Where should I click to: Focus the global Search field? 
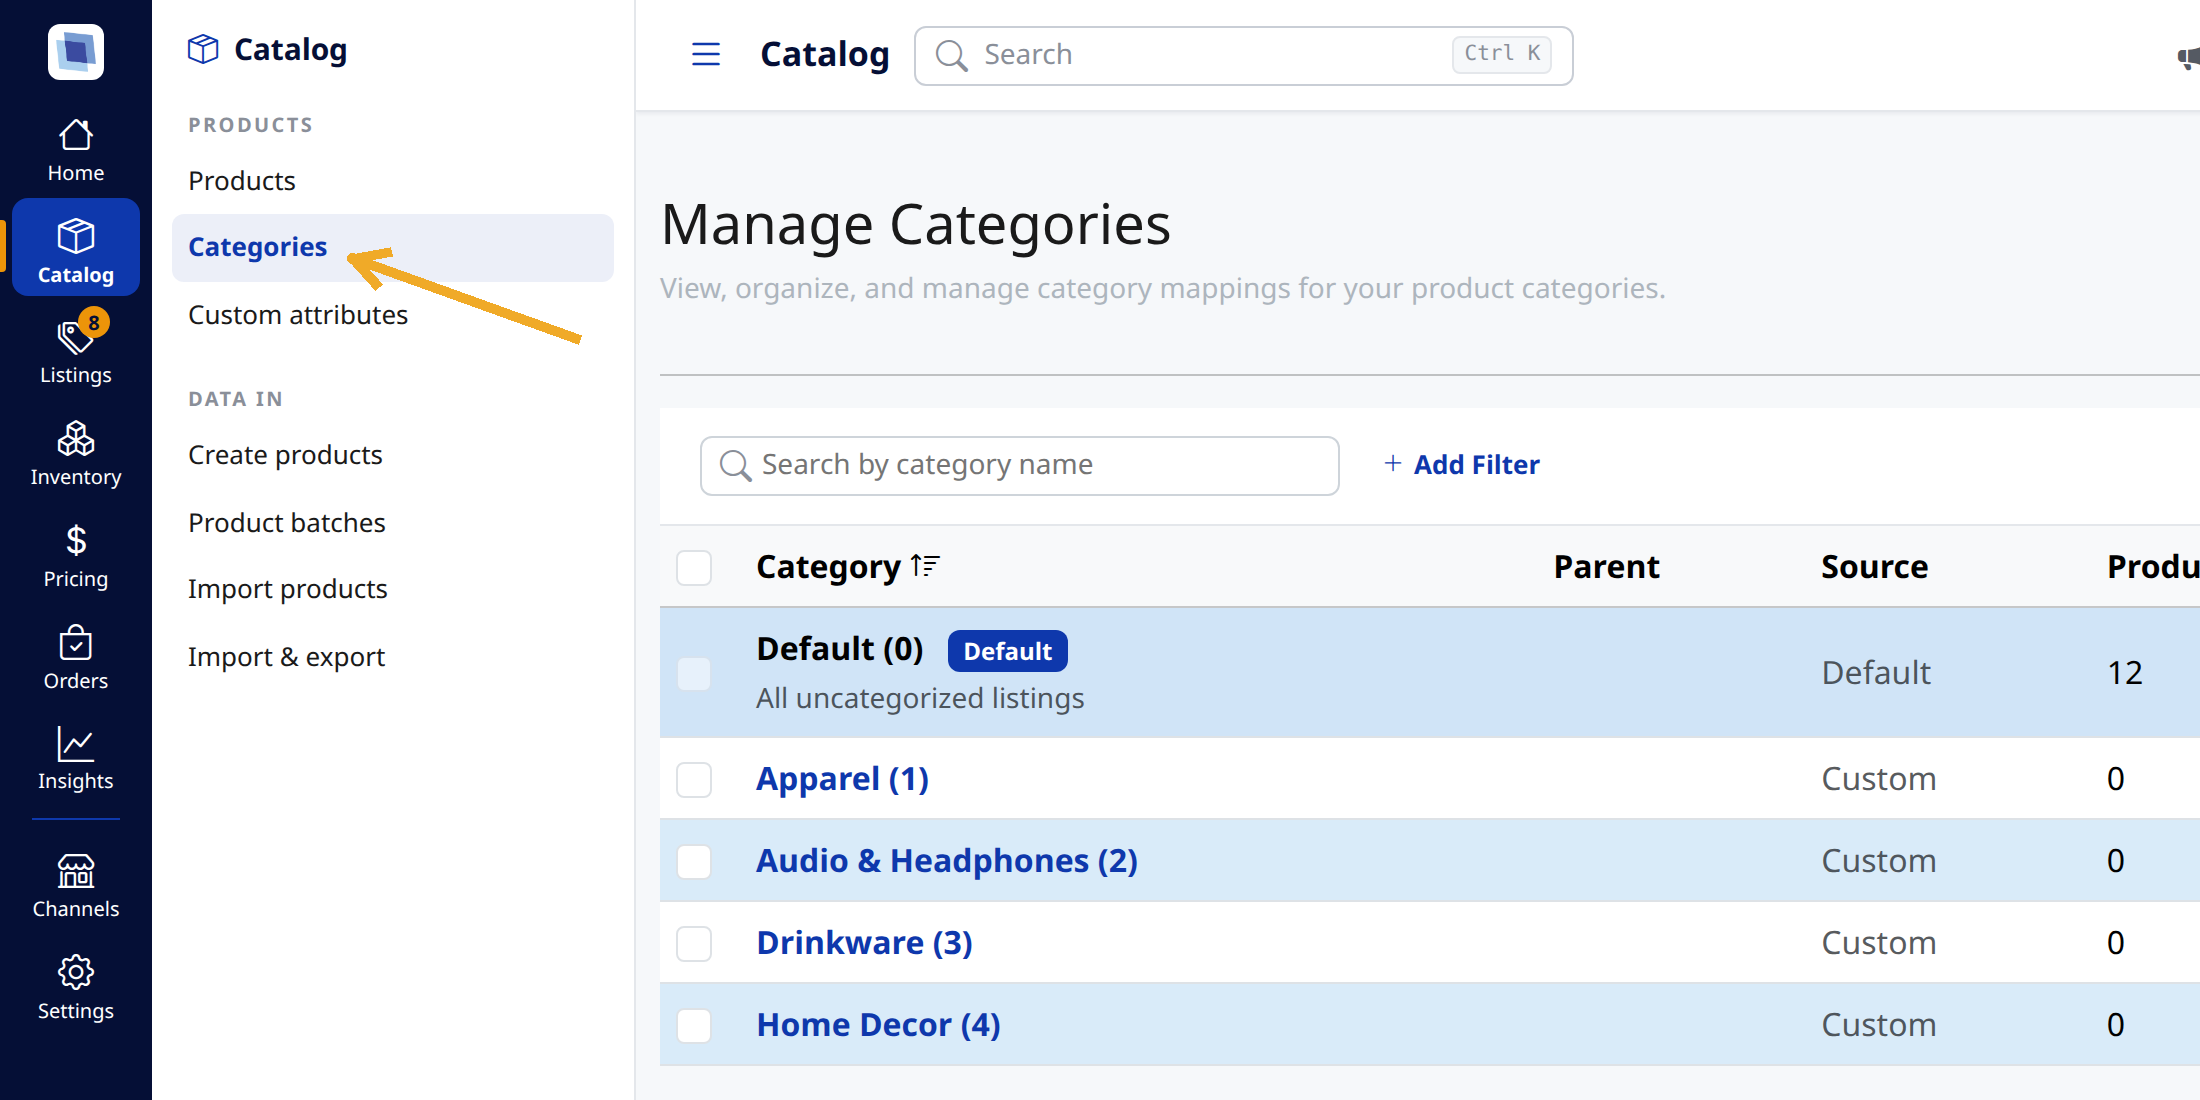(1243, 55)
